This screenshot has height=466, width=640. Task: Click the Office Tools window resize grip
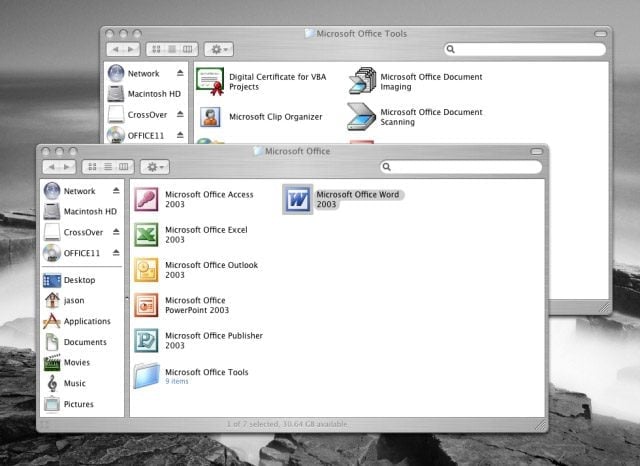pyautogui.click(x=604, y=307)
